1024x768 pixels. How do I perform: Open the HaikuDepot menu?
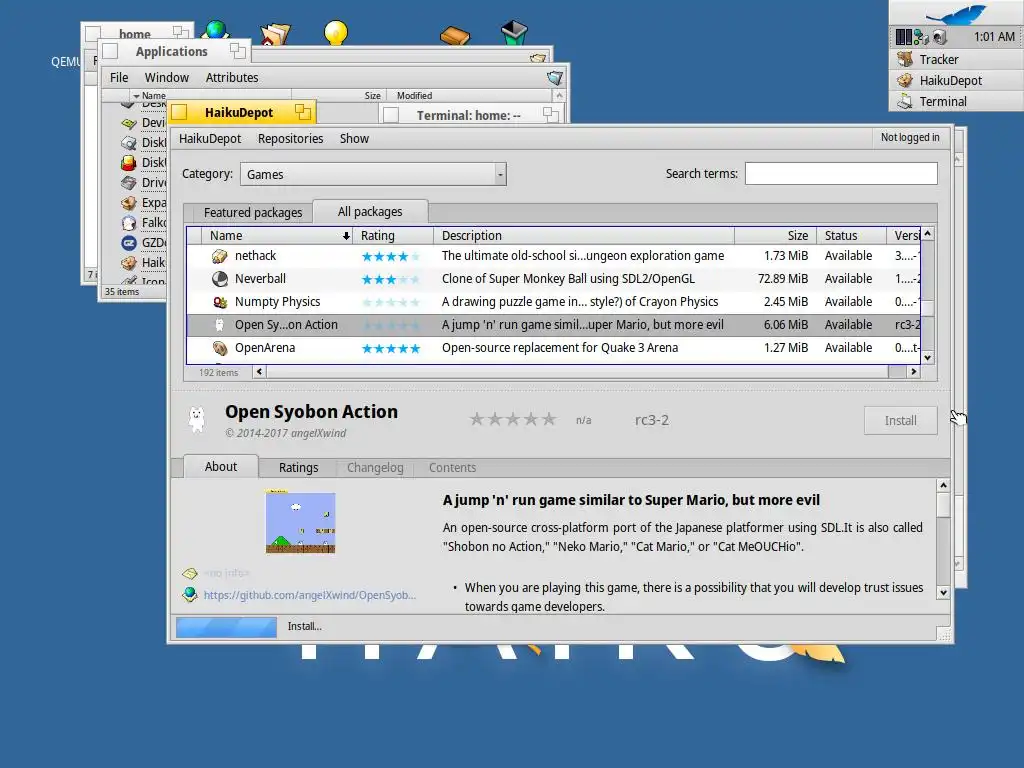point(210,138)
